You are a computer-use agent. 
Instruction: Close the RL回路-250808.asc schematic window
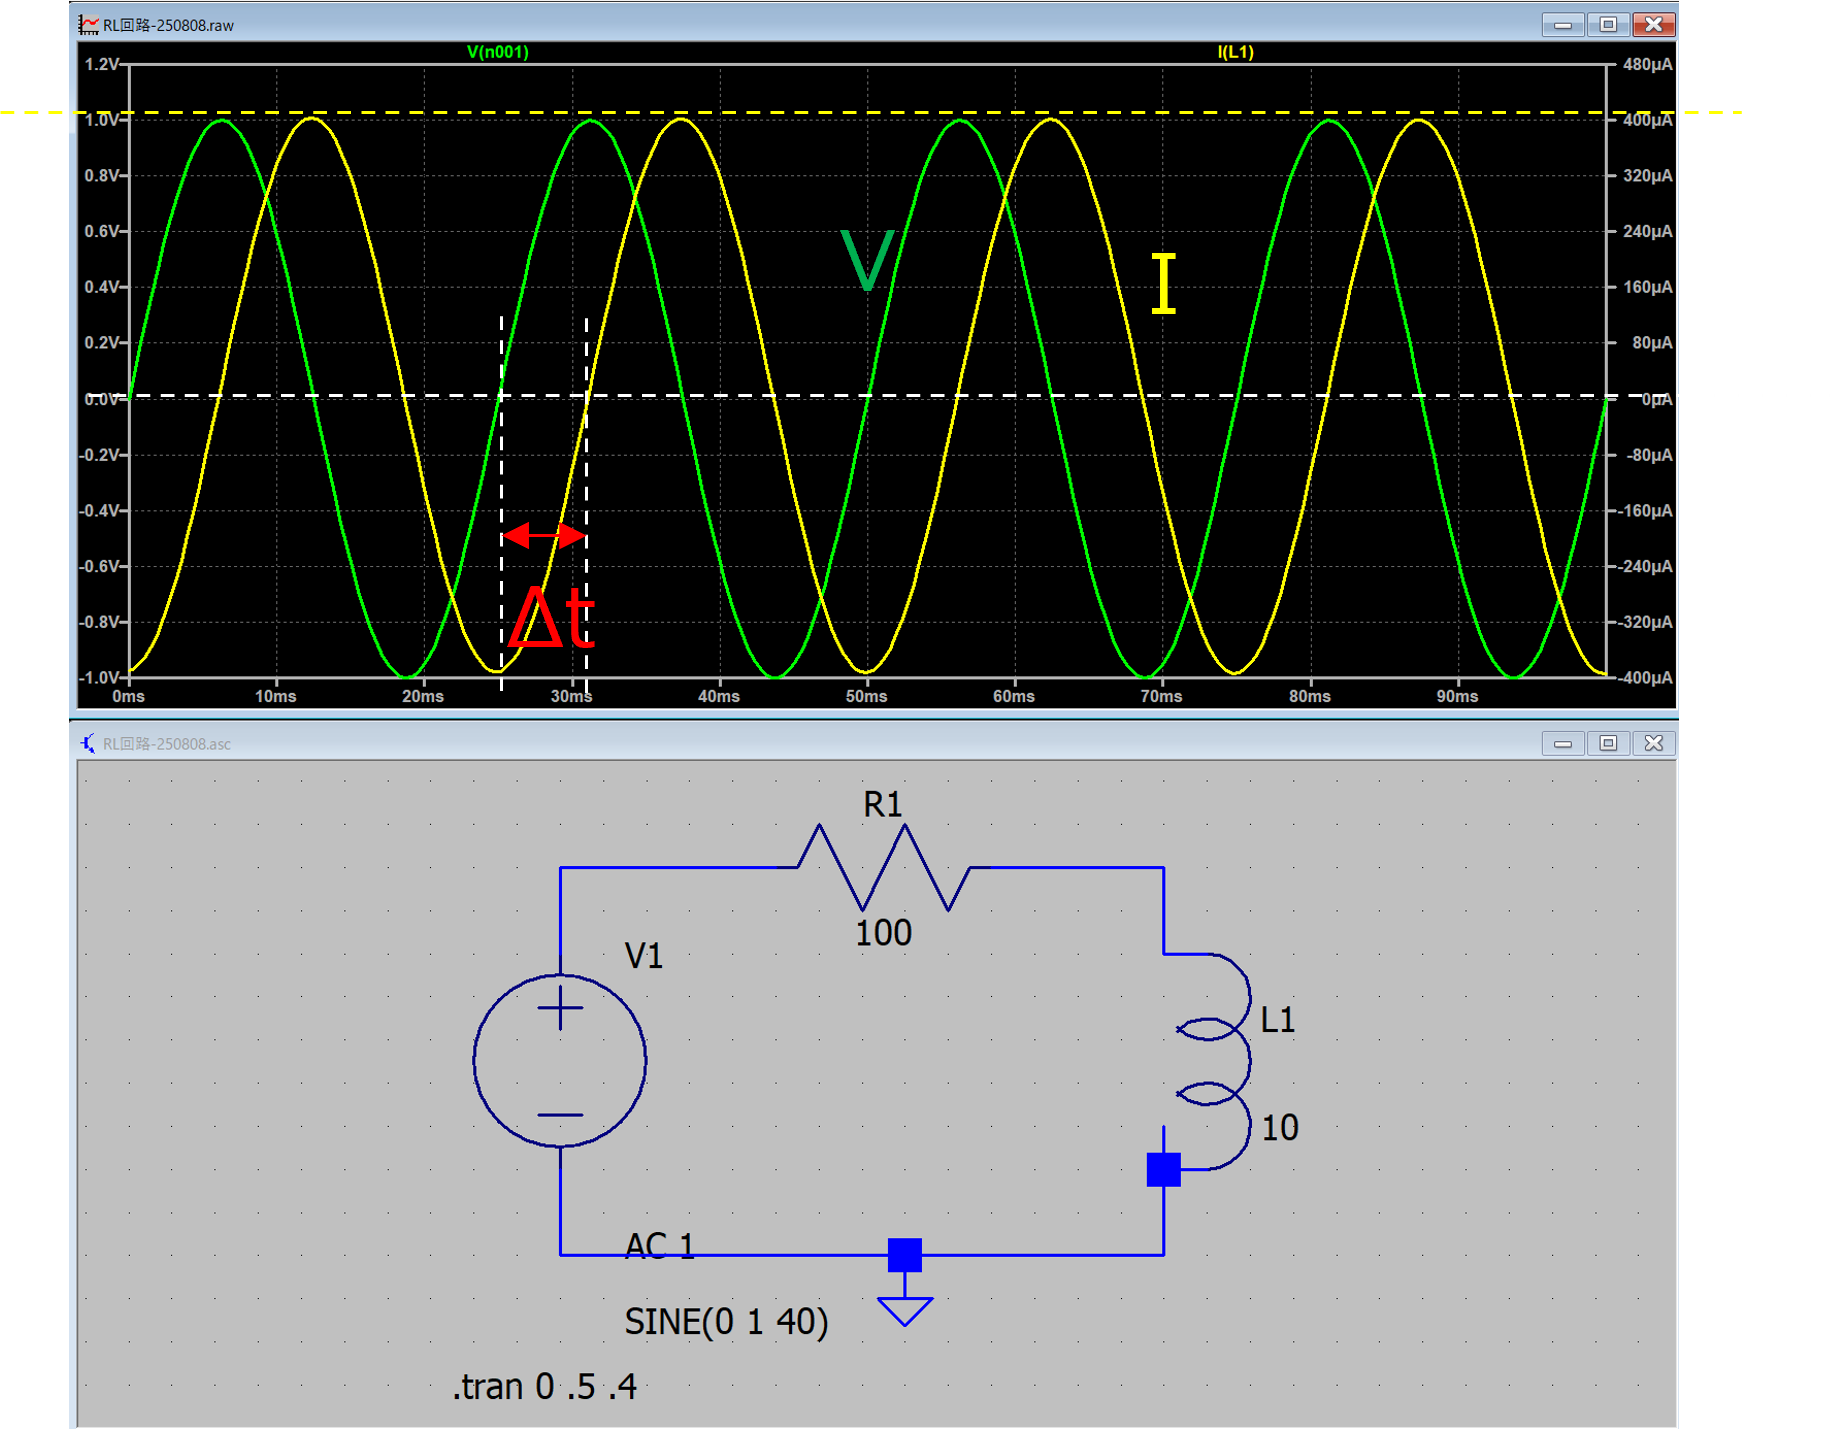pos(1654,744)
